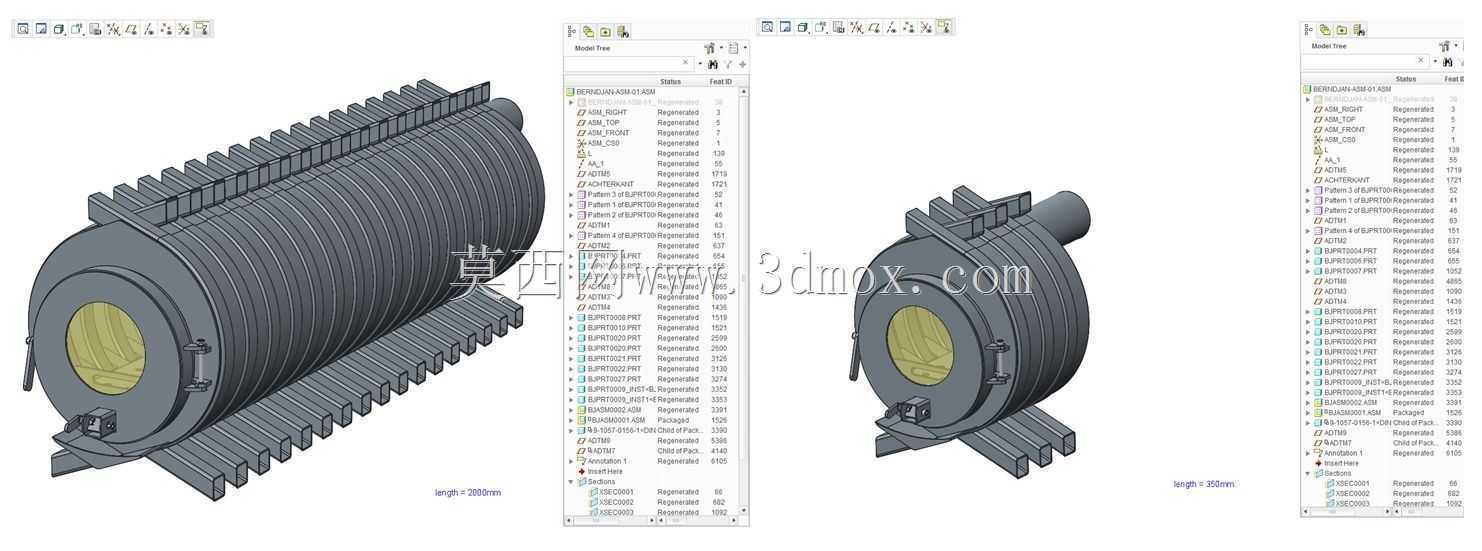Click filter funnel icon in middle Model Tree
Viewport: 1482px width, 551px height.
click(728, 63)
